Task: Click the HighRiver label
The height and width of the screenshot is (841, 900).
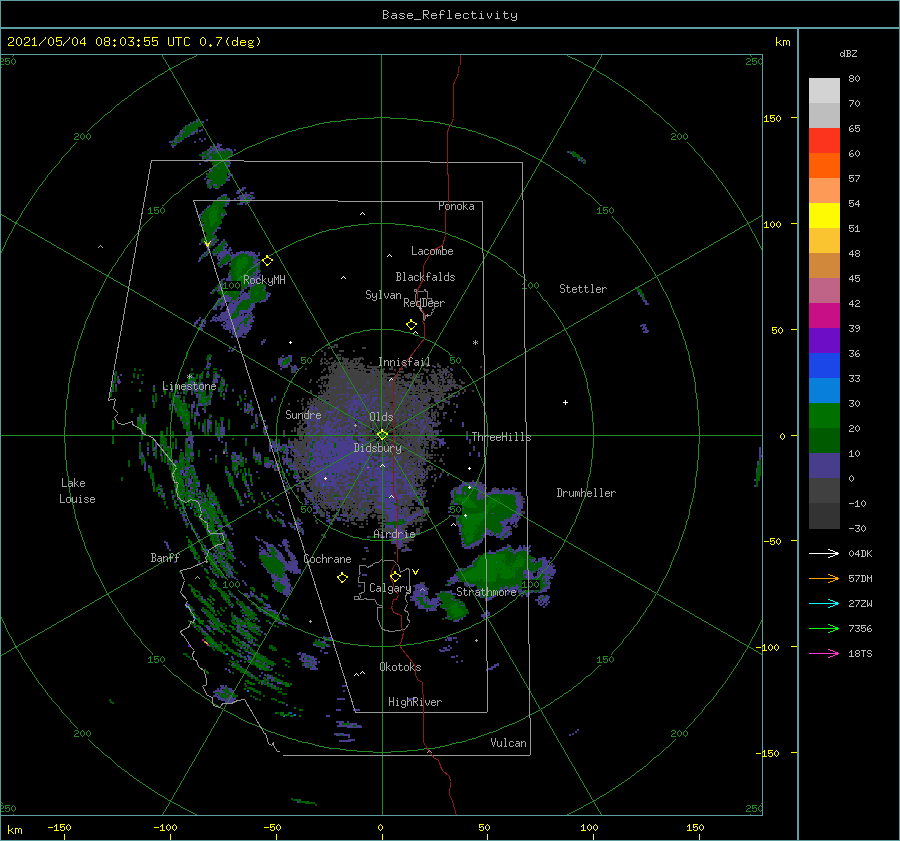Action: [415, 702]
